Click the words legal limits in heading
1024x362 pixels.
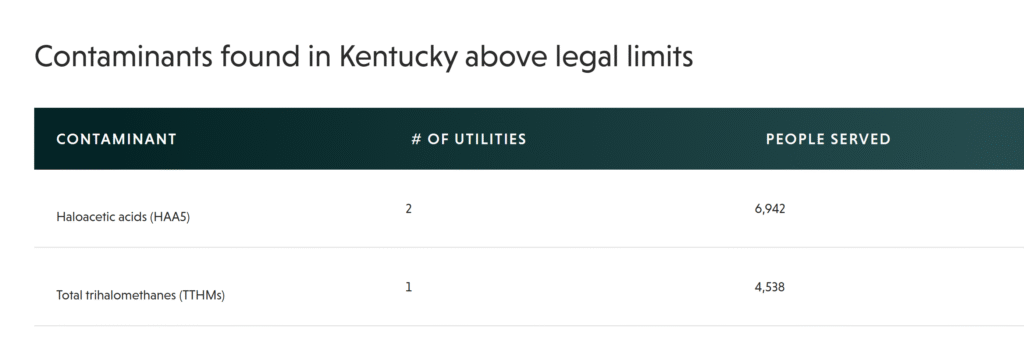point(624,57)
